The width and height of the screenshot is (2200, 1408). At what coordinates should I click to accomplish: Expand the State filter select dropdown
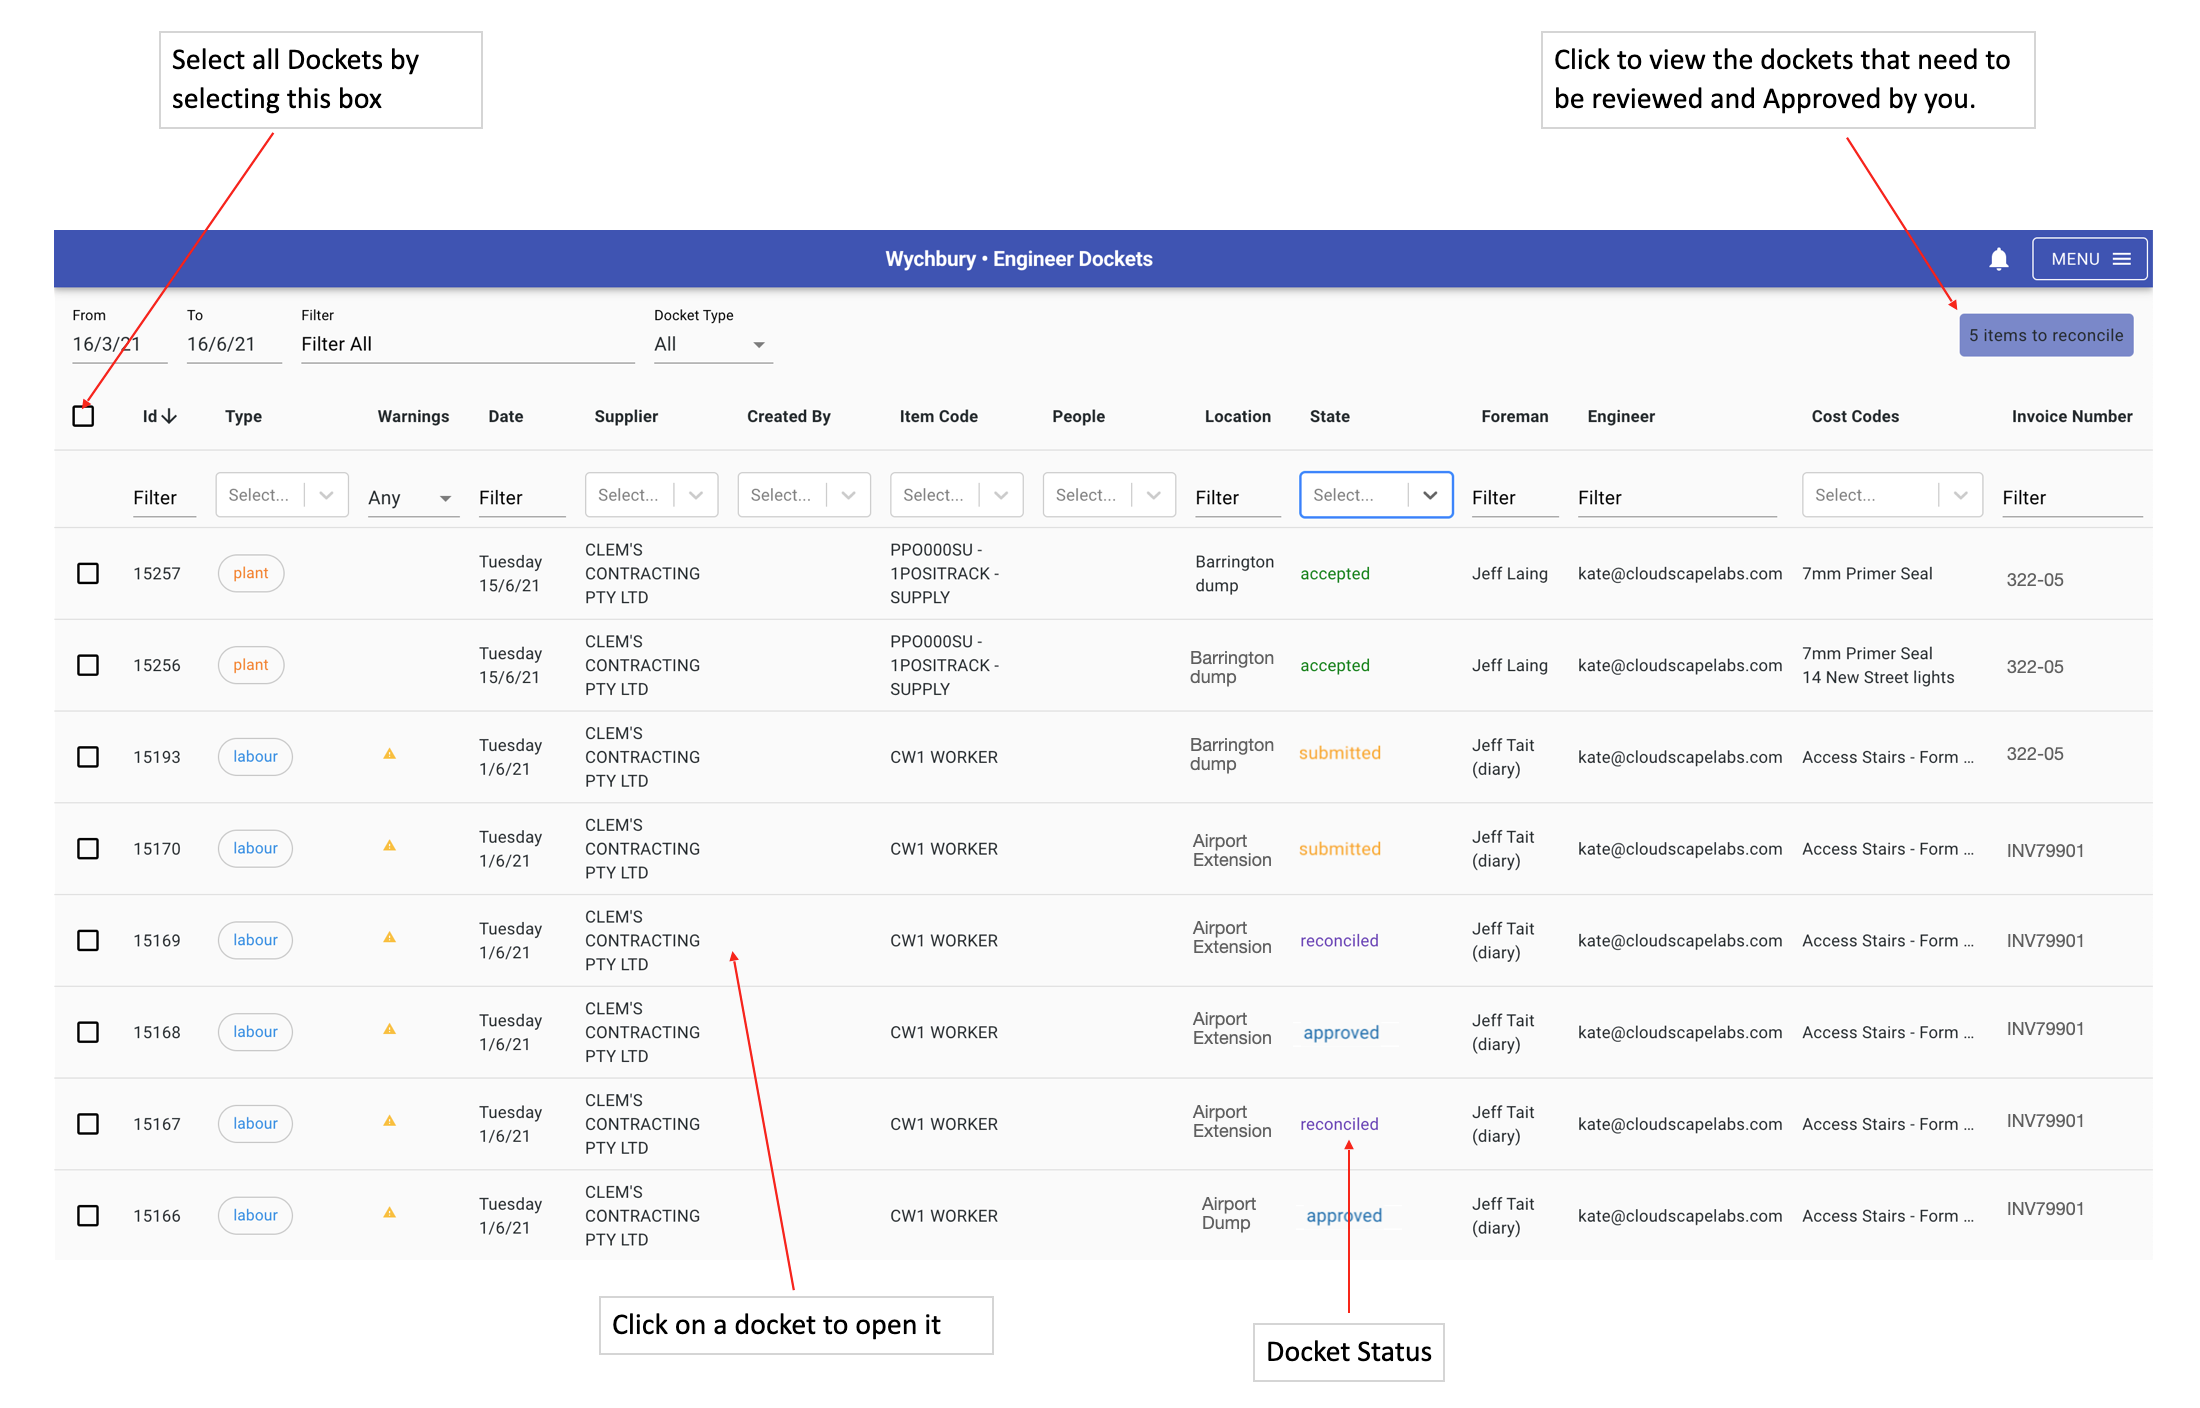click(x=1430, y=495)
